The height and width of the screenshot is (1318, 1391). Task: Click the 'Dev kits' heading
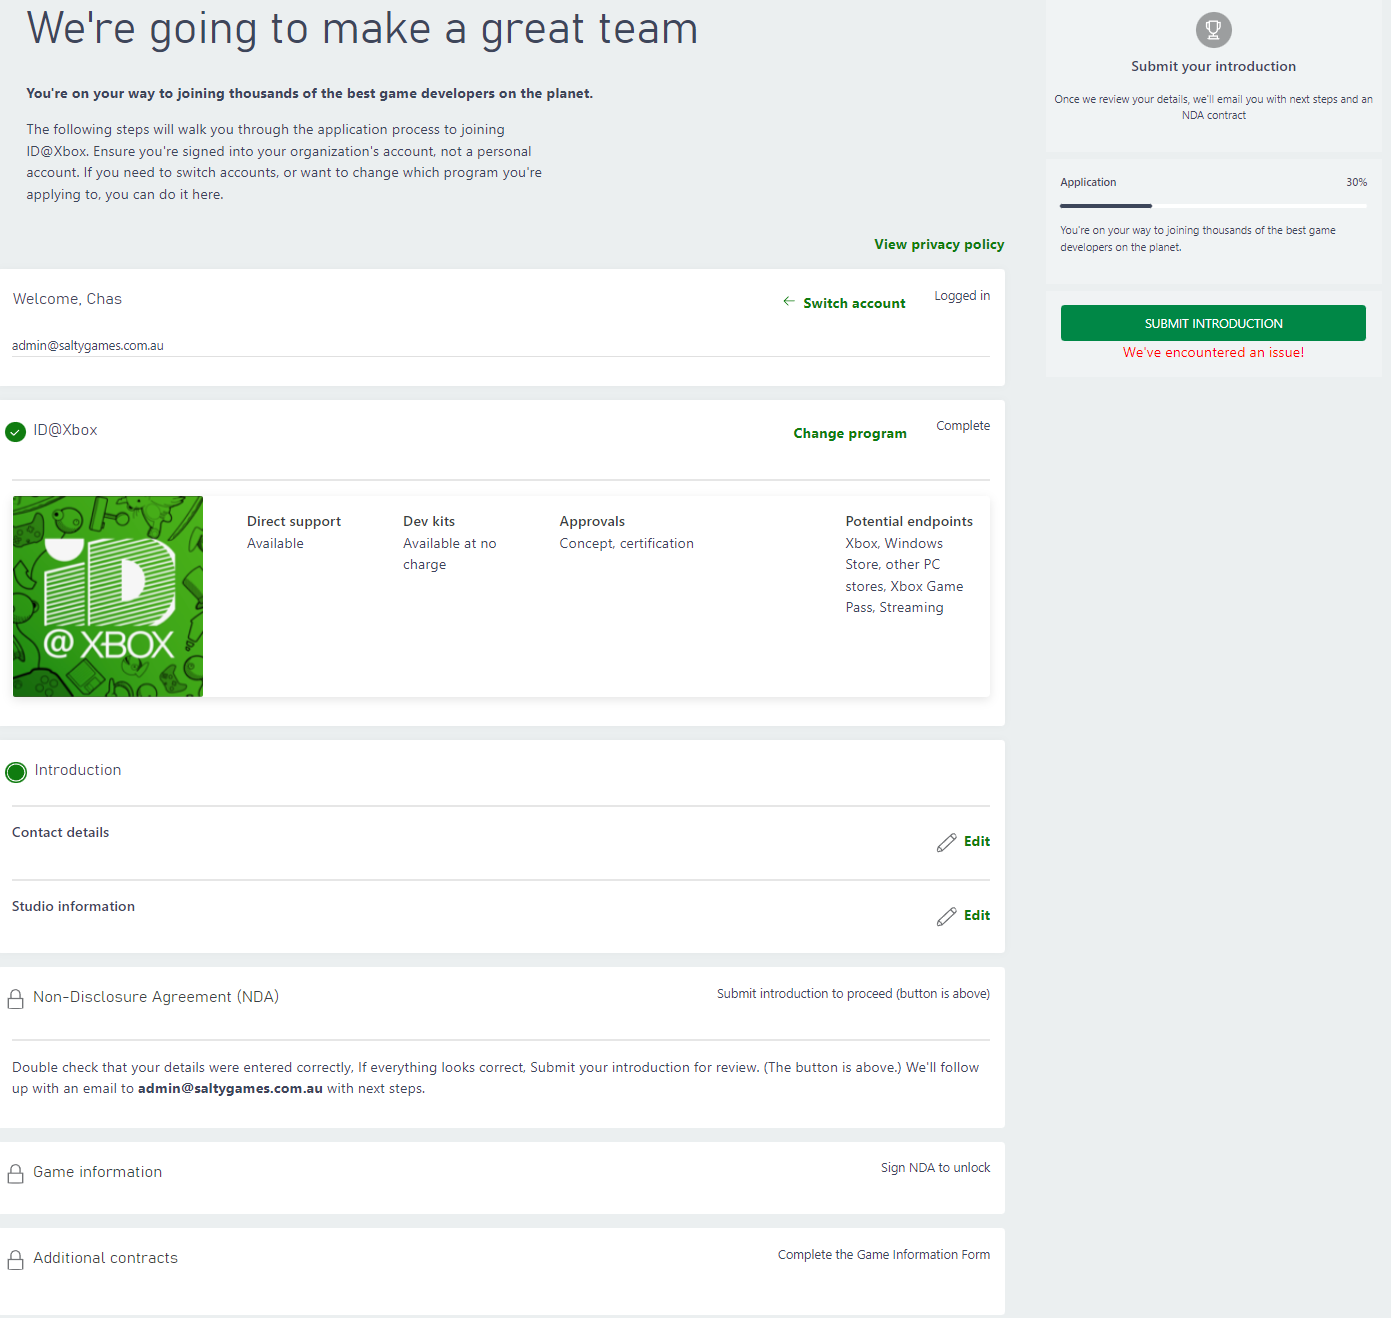429,521
